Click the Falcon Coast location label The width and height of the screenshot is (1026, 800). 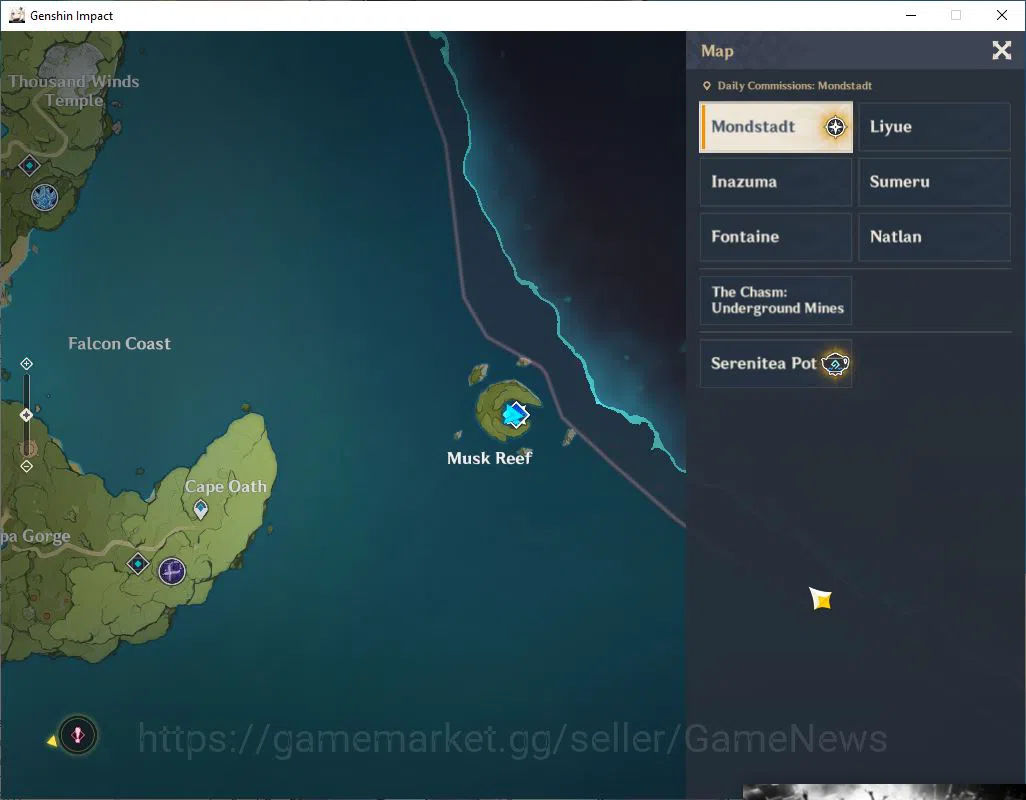pyautogui.click(x=119, y=344)
